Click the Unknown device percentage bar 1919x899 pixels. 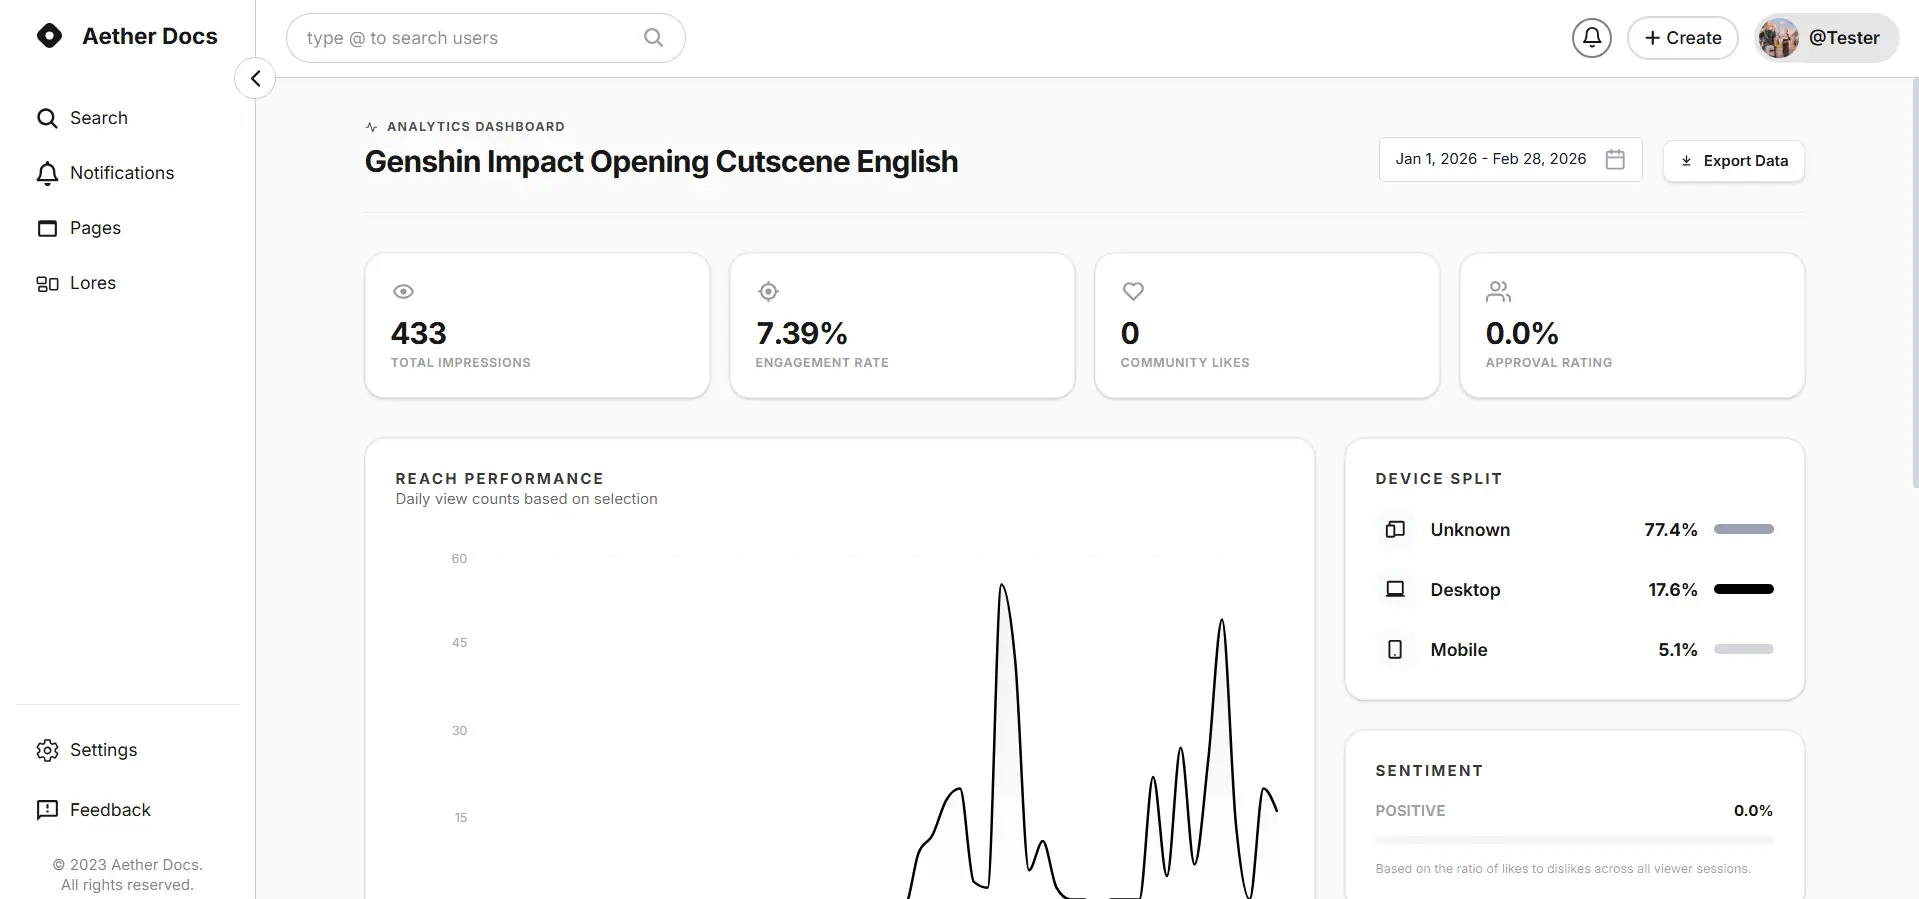point(1743,529)
